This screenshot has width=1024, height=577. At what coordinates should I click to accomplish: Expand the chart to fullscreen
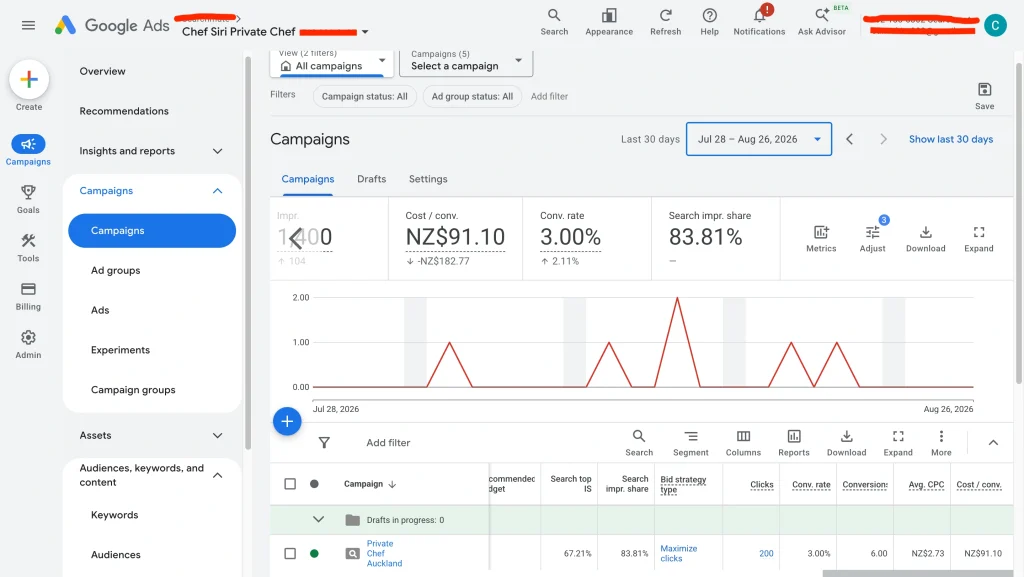[978, 239]
